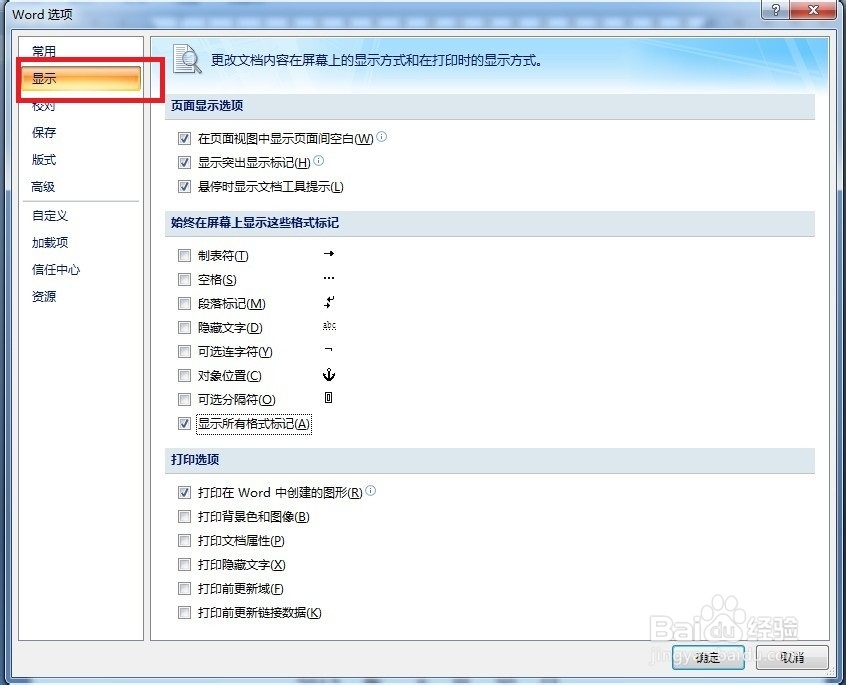Click the space dots icon beside 空格
Screen dimensions: 846x685
[330, 279]
